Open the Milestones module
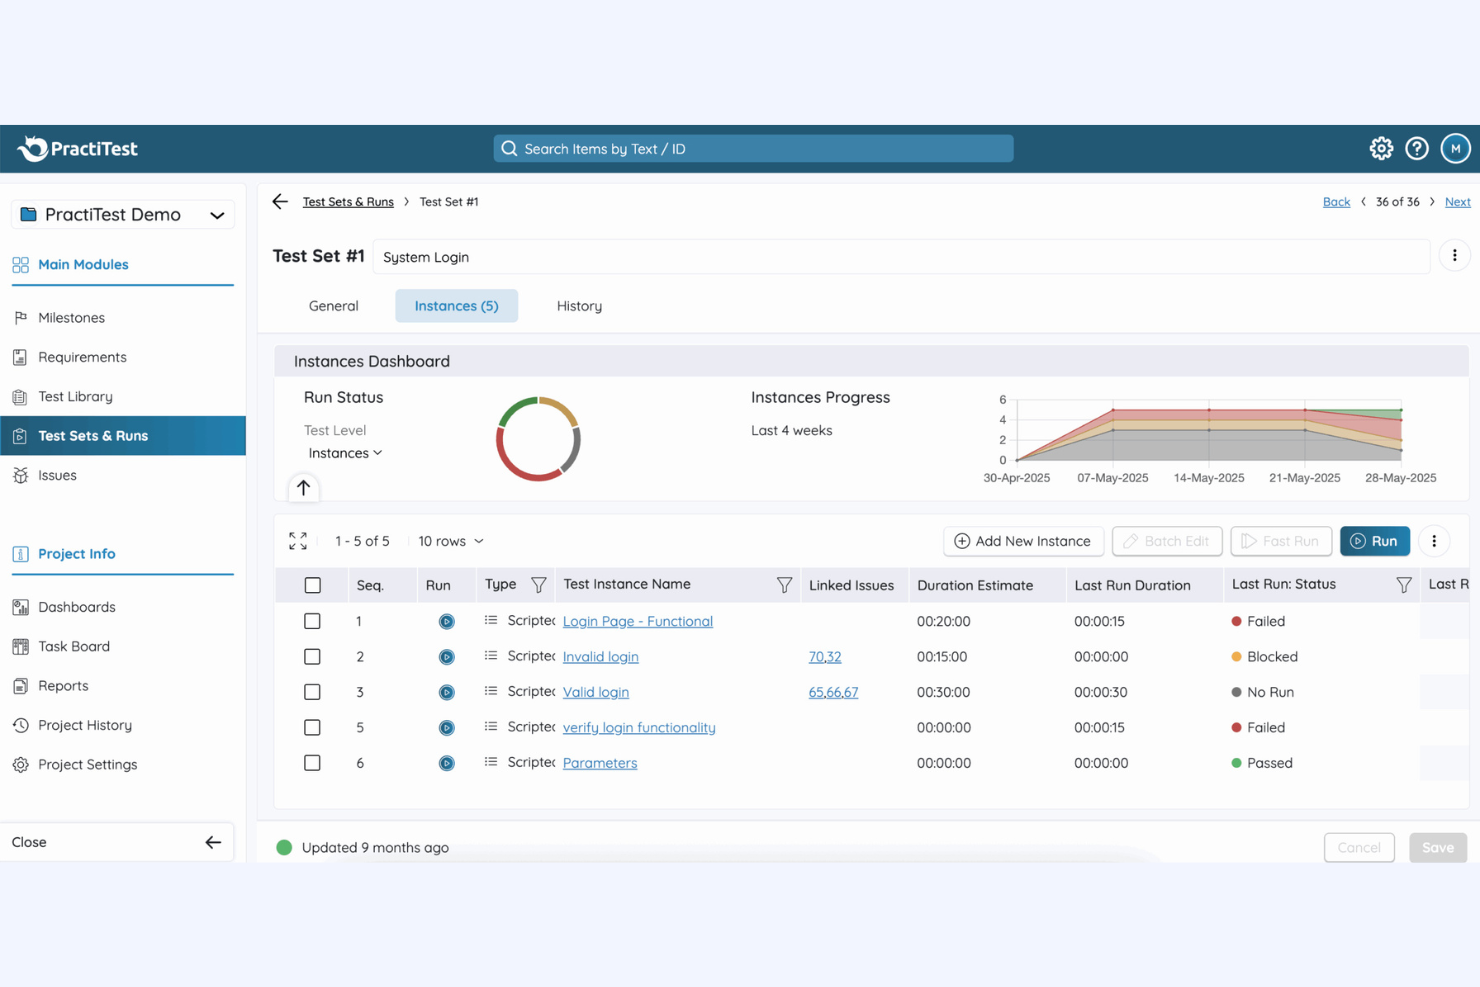 coord(71,317)
